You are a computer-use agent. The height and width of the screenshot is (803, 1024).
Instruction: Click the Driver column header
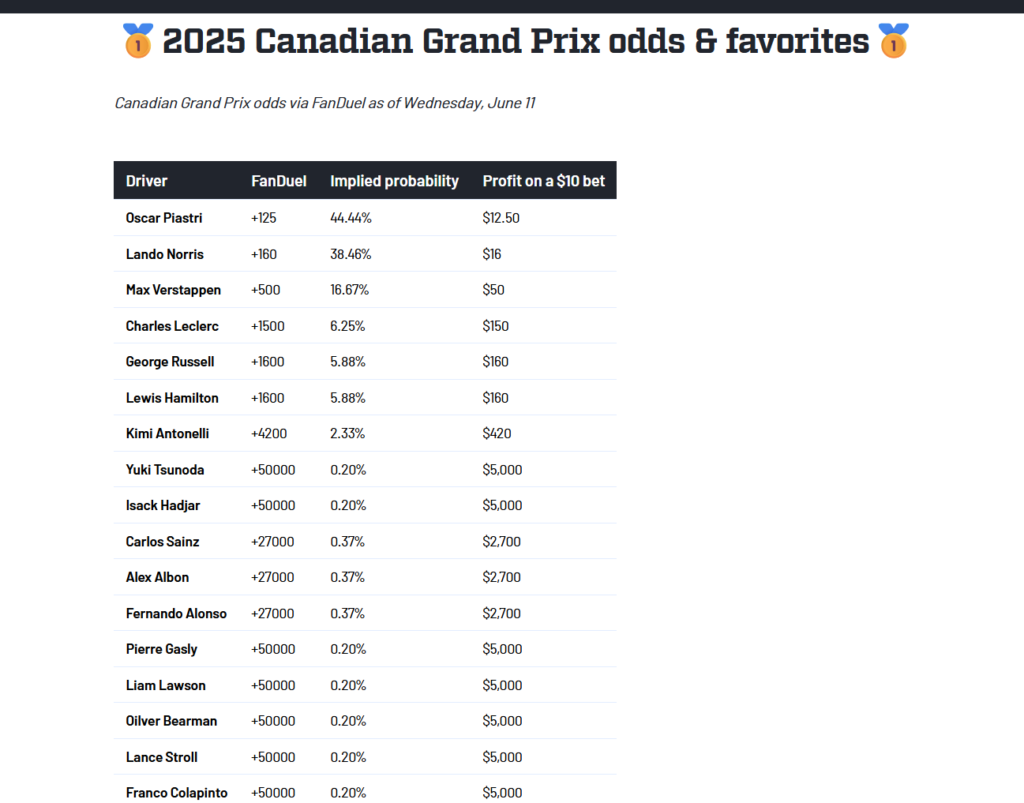point(146,181)
